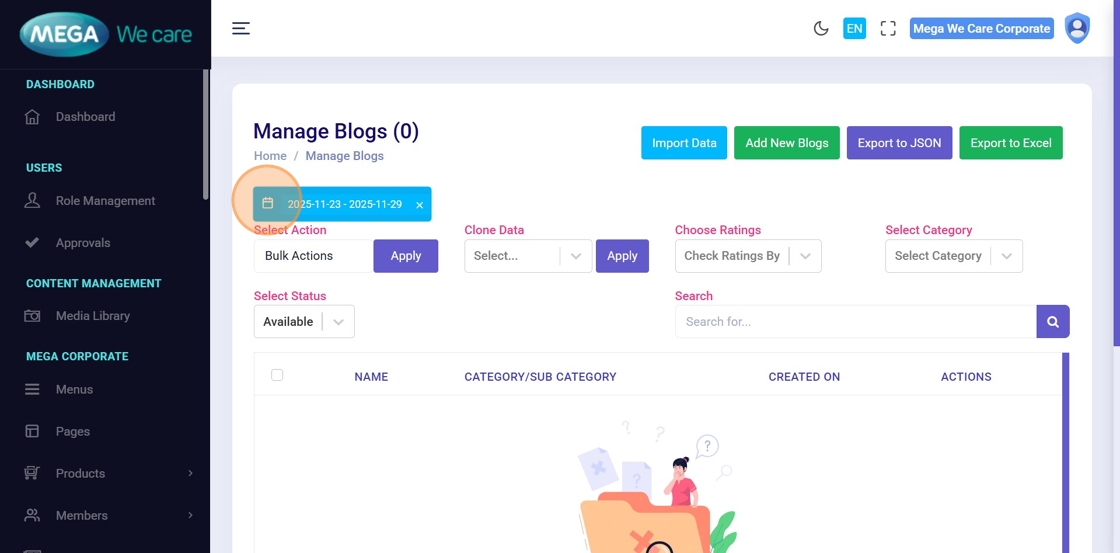Open the Choose Ratings dropdown

tap(748, 256)
